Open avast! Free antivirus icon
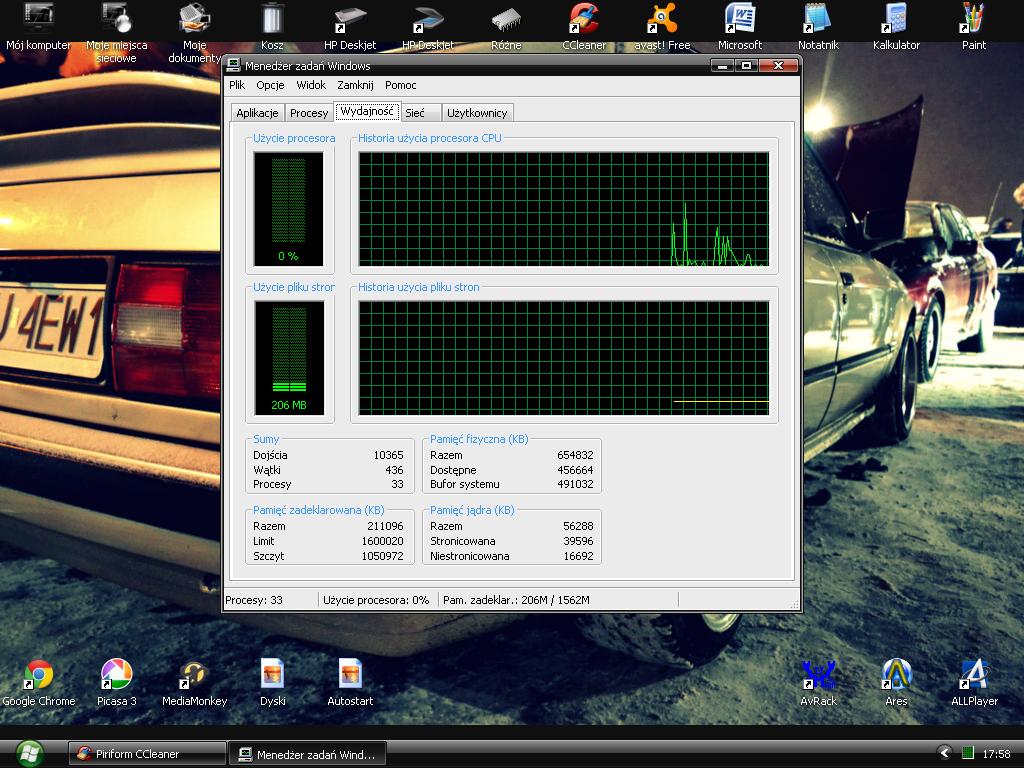The image size is (1024, 768). pyautogui.click(x=662, y=20)
